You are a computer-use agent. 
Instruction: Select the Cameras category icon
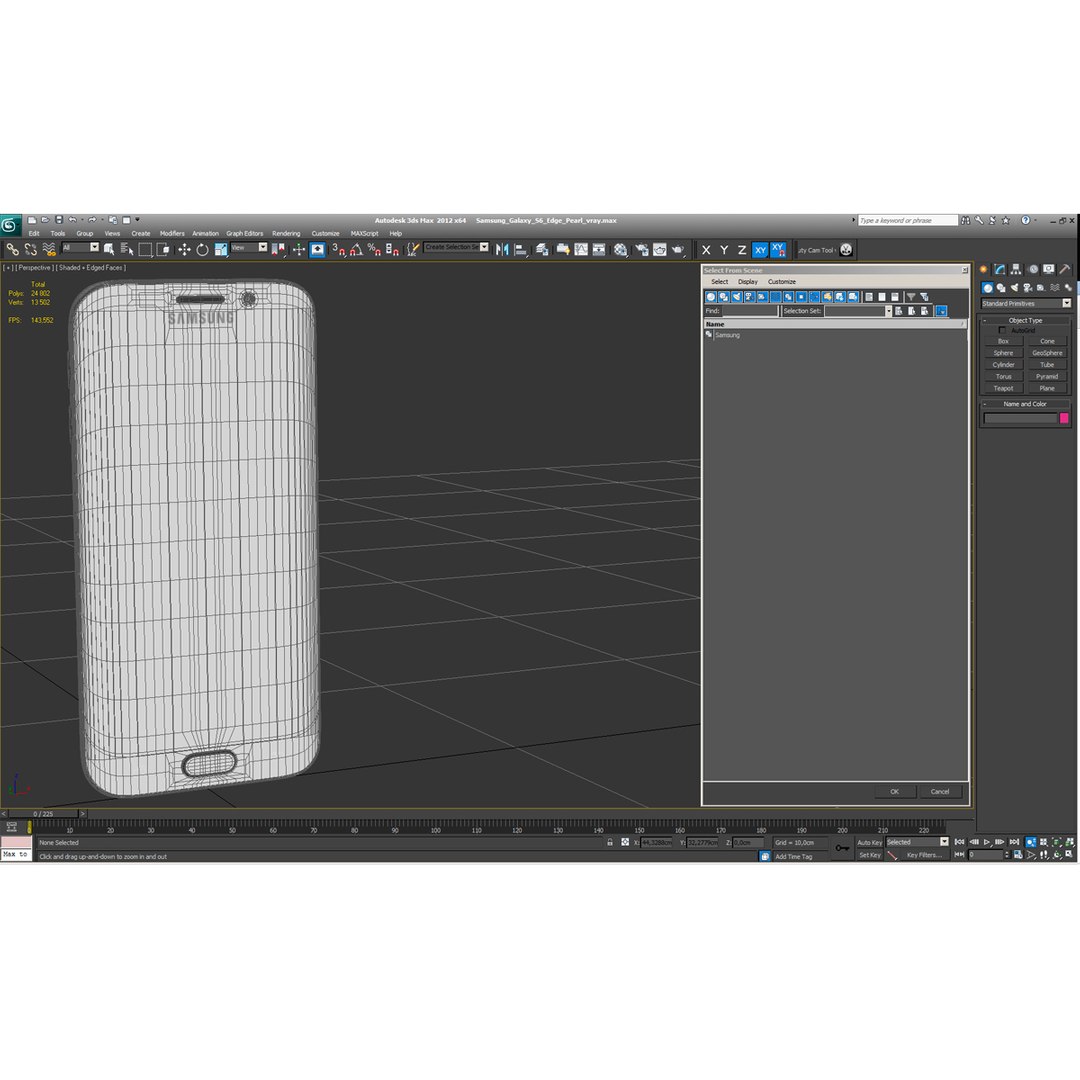[1028, 288]
